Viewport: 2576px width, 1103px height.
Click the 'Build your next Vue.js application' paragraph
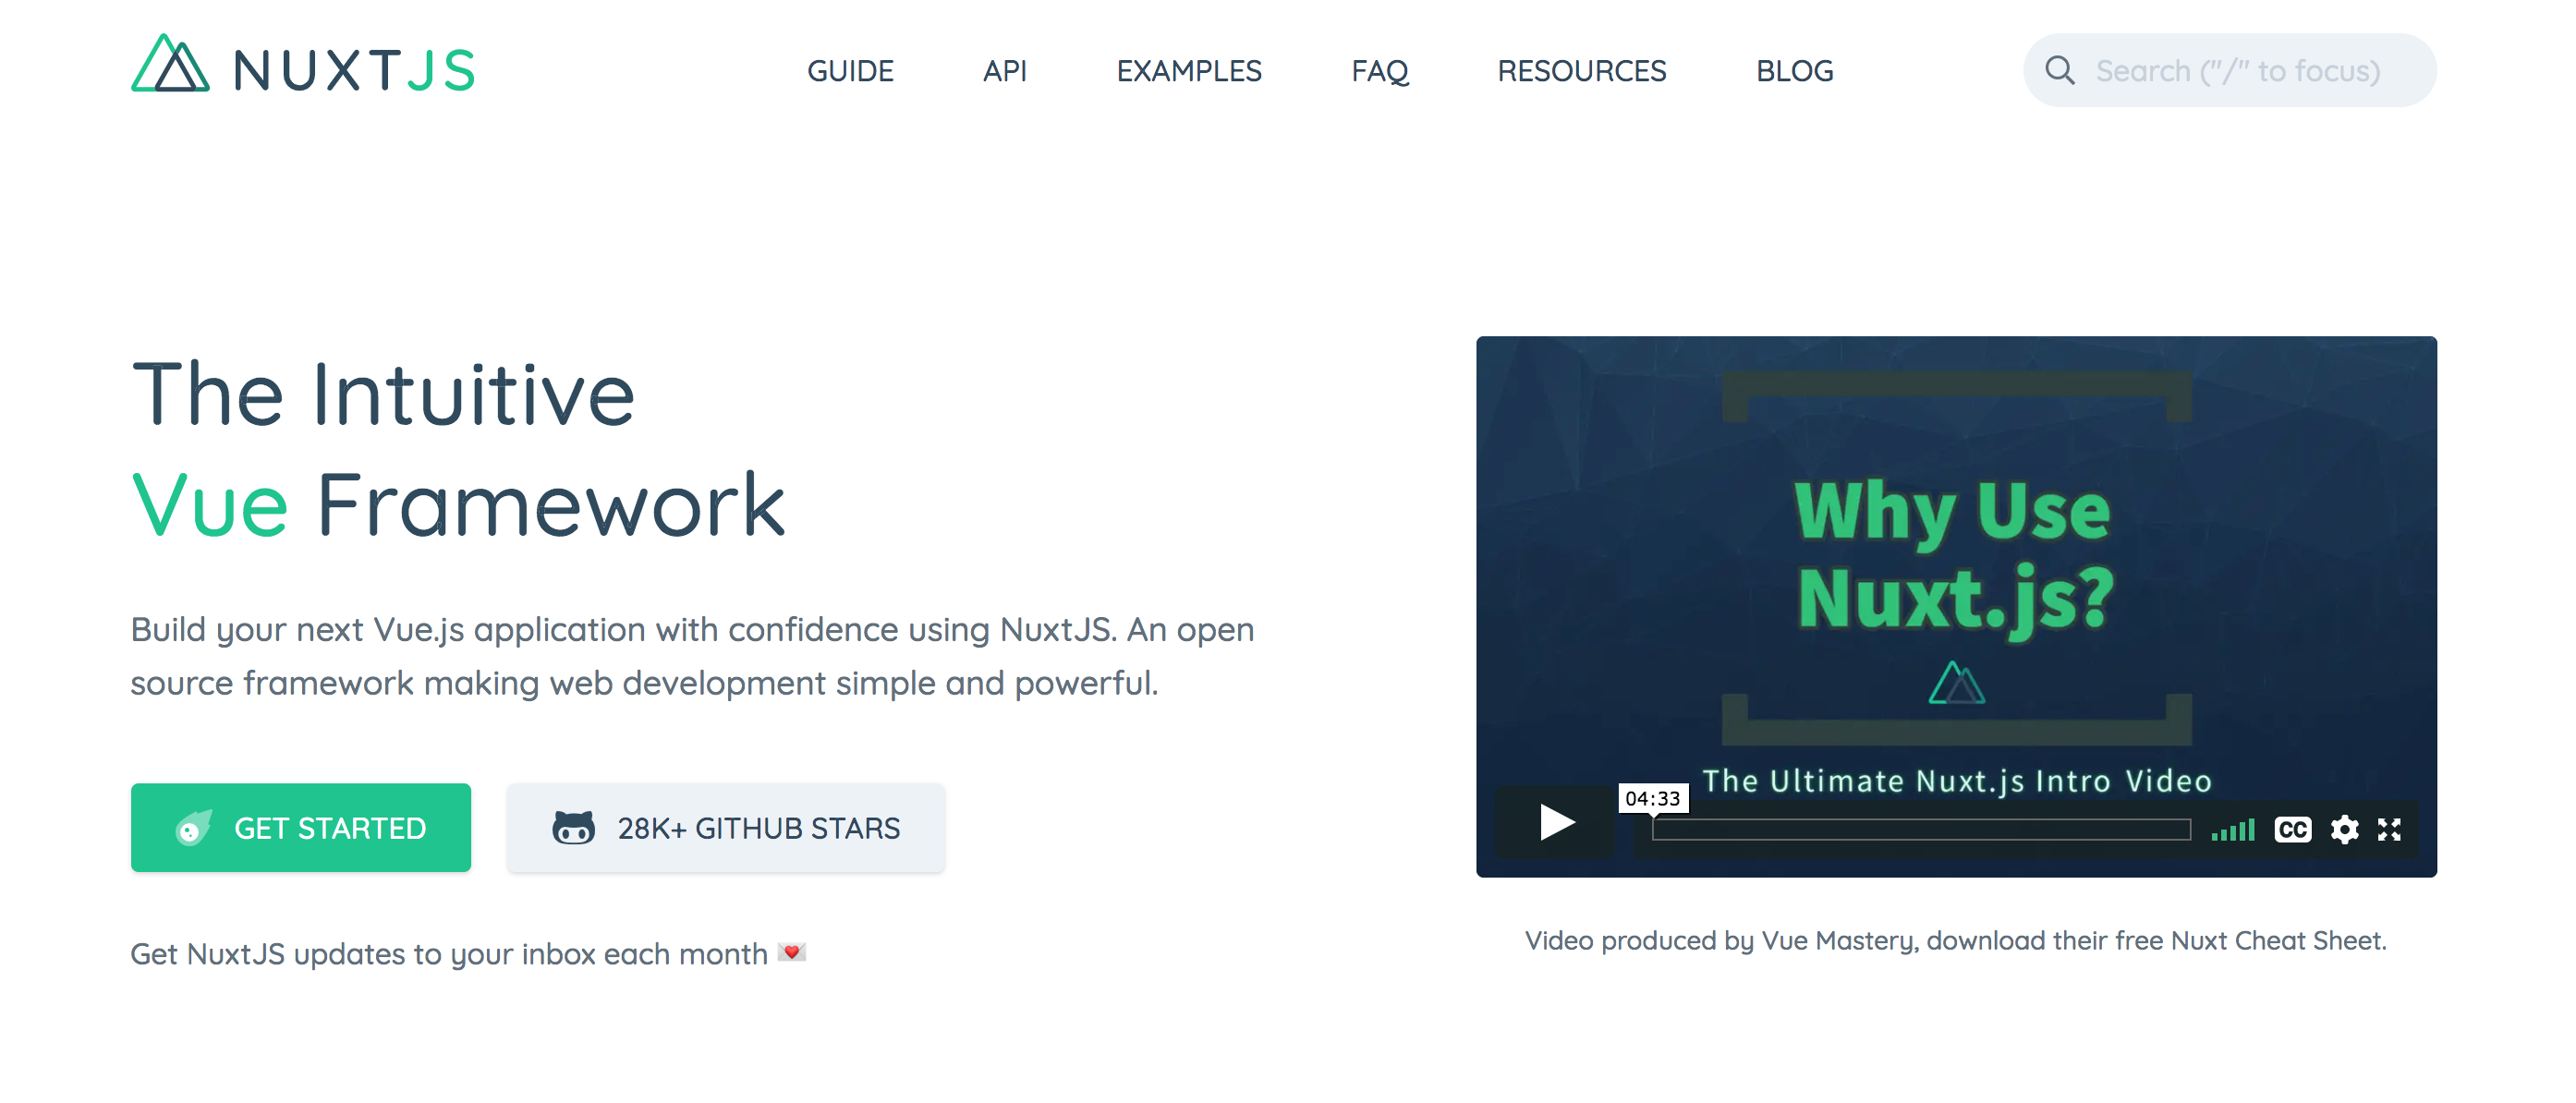(692, 656)
